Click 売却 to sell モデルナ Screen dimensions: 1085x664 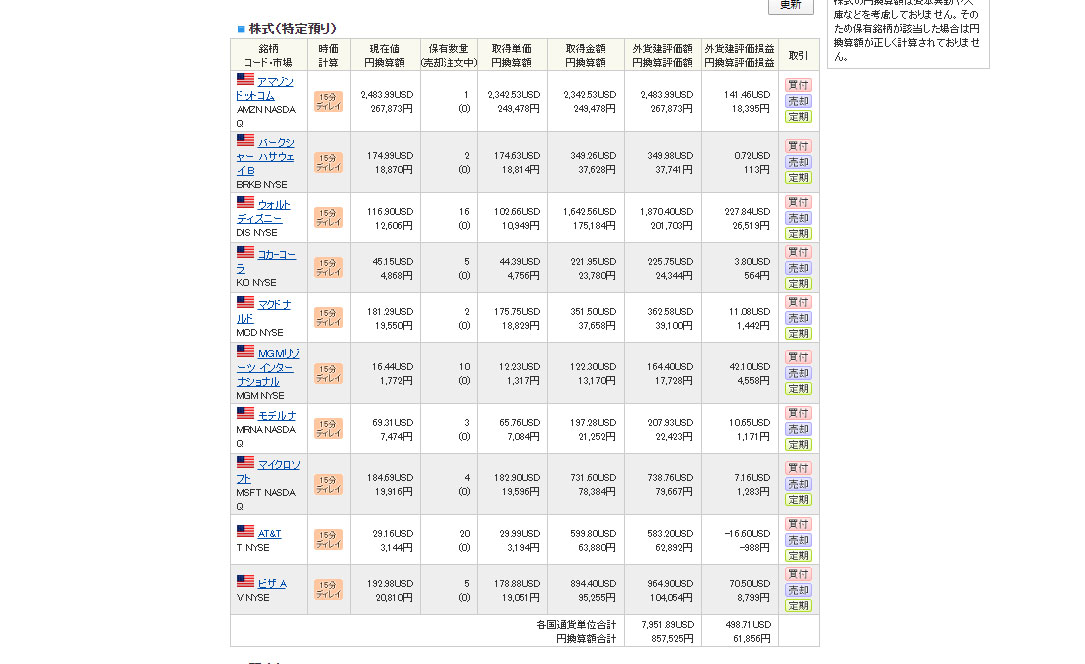pyautogui.click(x=798, y=429)
